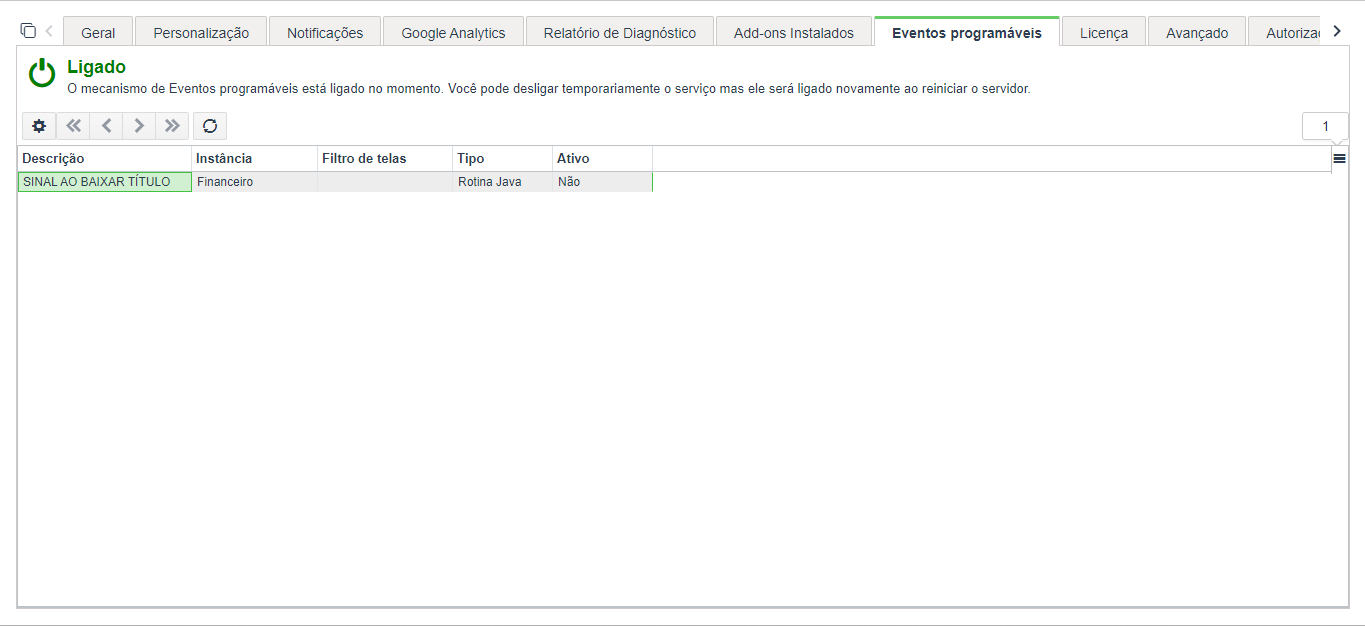The width and height of the screenshot is (1365, 626).
Task: Switch to the Personalização tab
Action: pos(201,33)
